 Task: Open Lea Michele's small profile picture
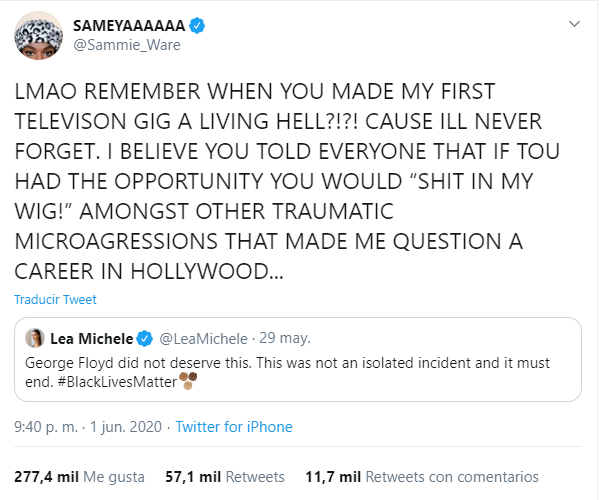33,337
